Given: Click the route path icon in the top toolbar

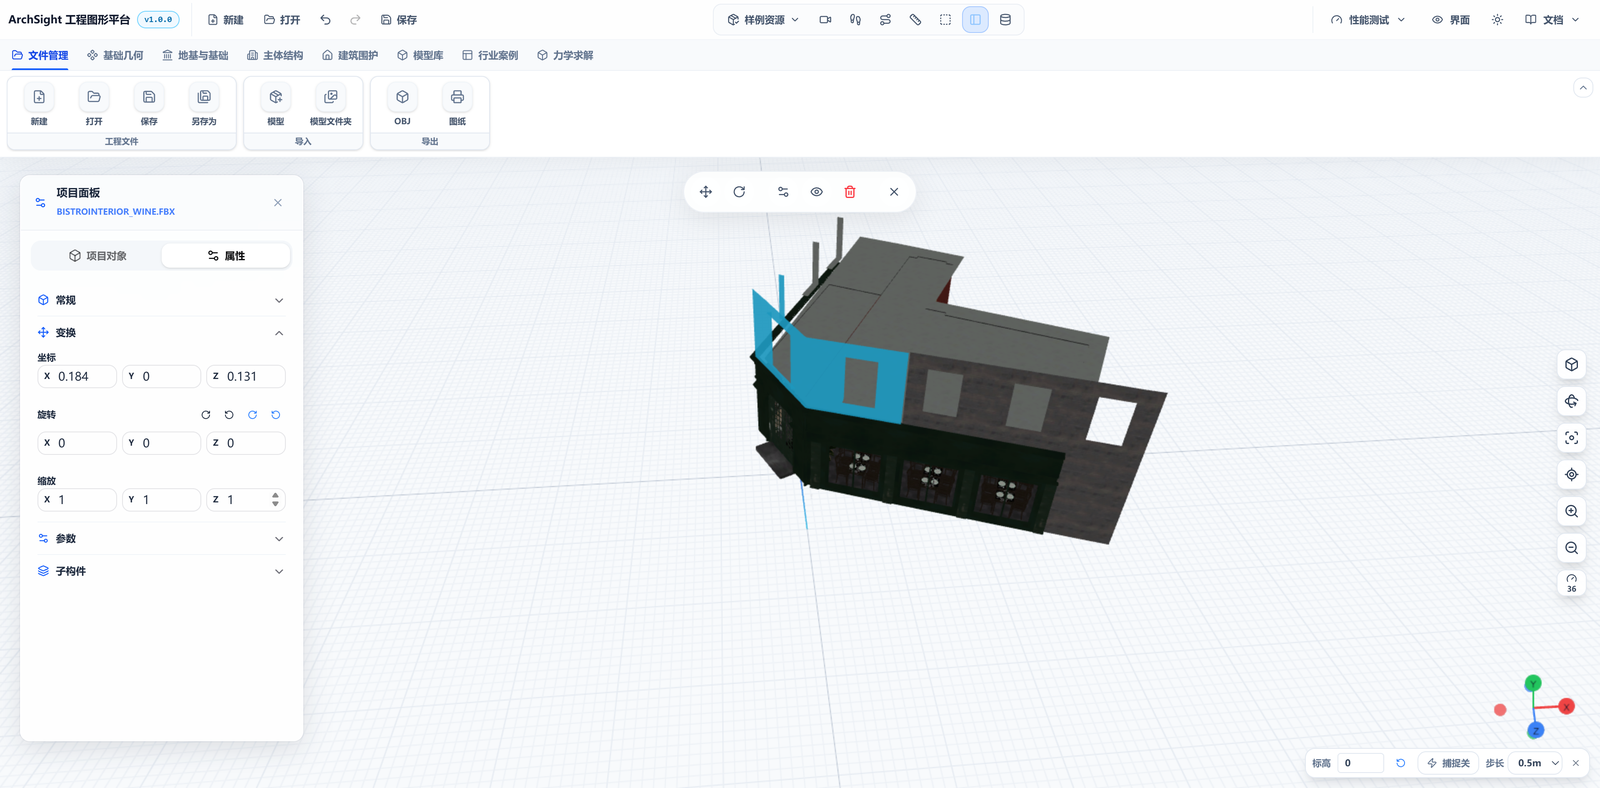Looking at the screenshot, I should (885, 20).
